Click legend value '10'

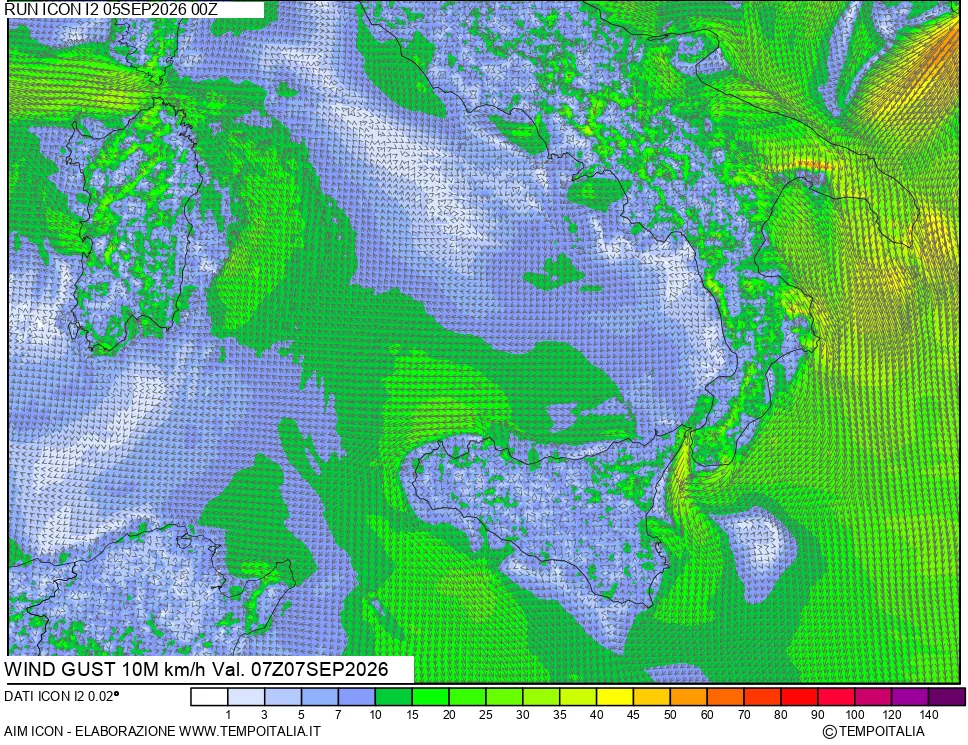(375, 715)
